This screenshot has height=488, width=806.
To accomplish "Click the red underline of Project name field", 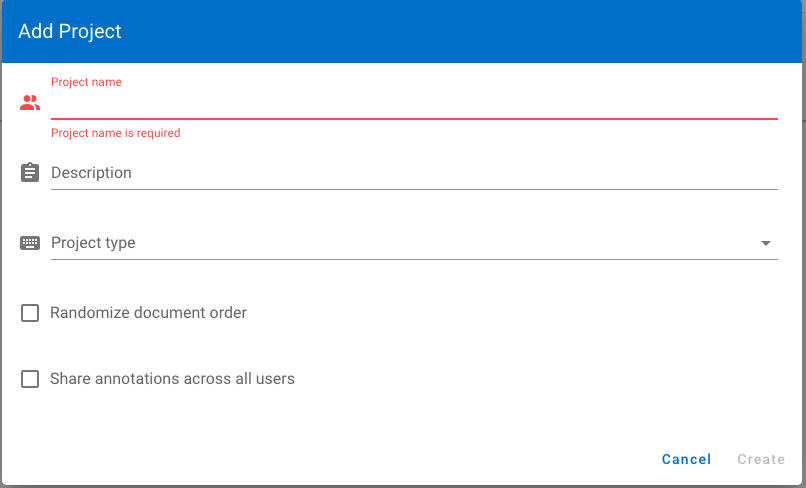I will 414,119.
